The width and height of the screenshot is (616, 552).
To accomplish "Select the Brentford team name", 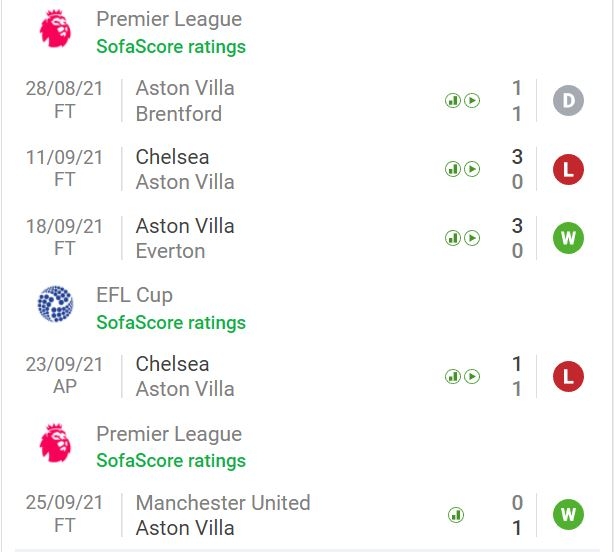I will coord(179,114).
